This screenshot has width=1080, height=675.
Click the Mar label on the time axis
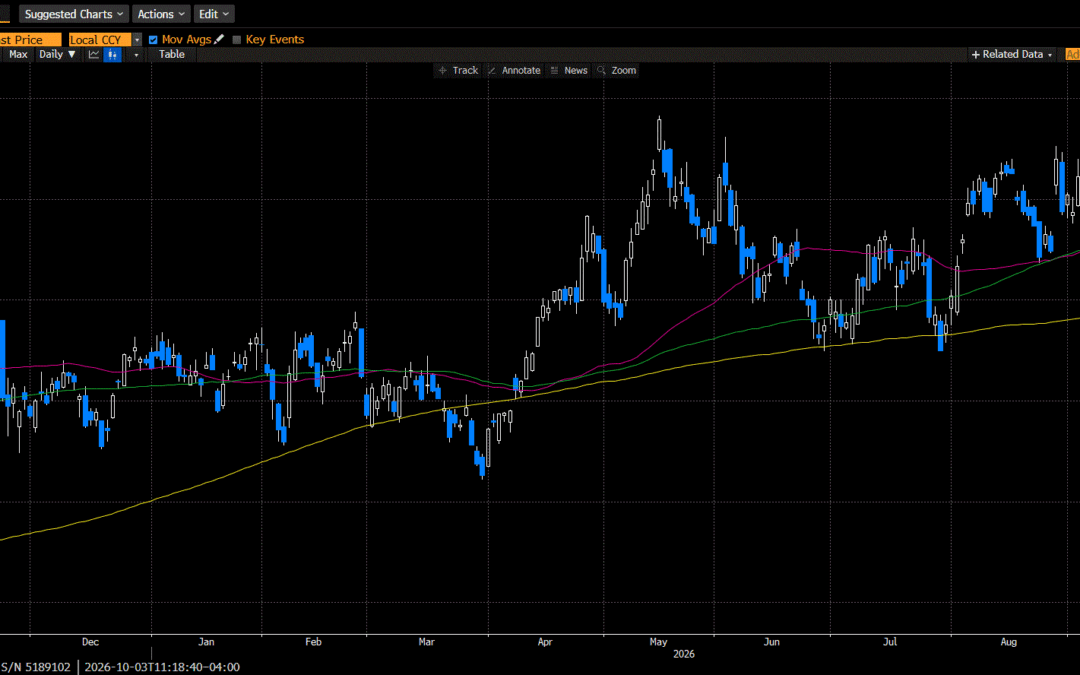point(426,642)
